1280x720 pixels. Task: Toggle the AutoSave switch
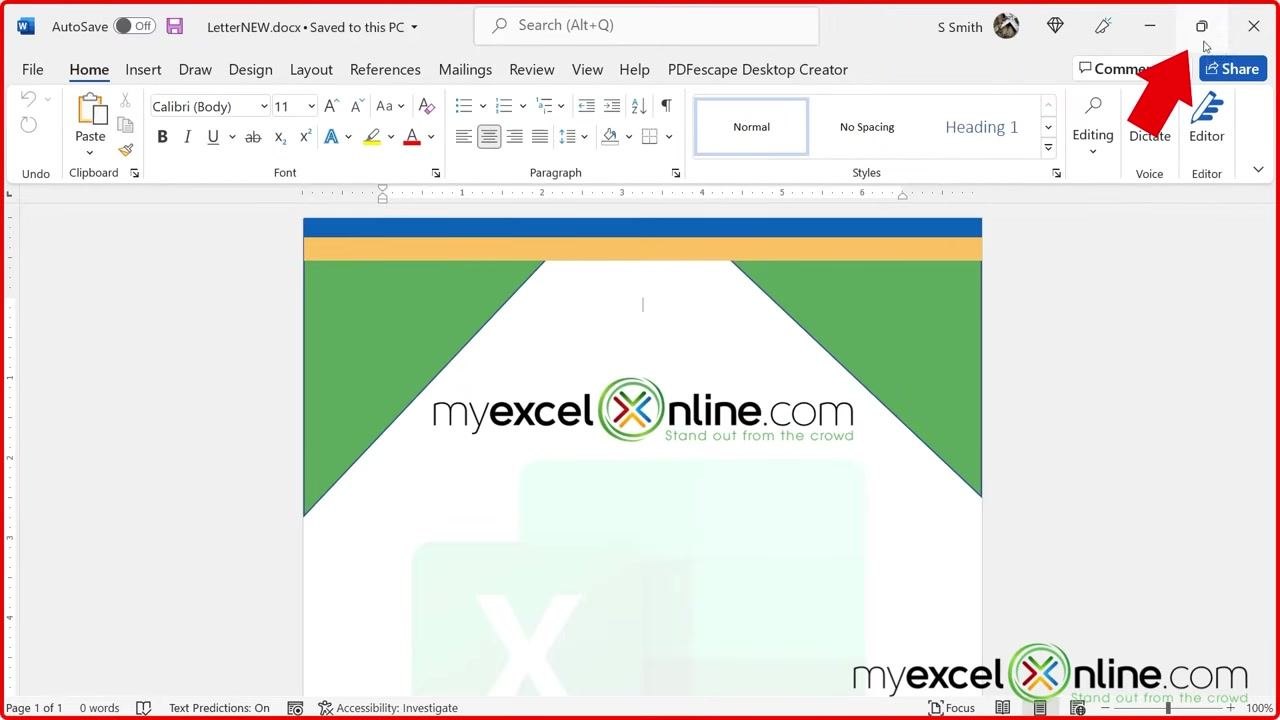135,26
